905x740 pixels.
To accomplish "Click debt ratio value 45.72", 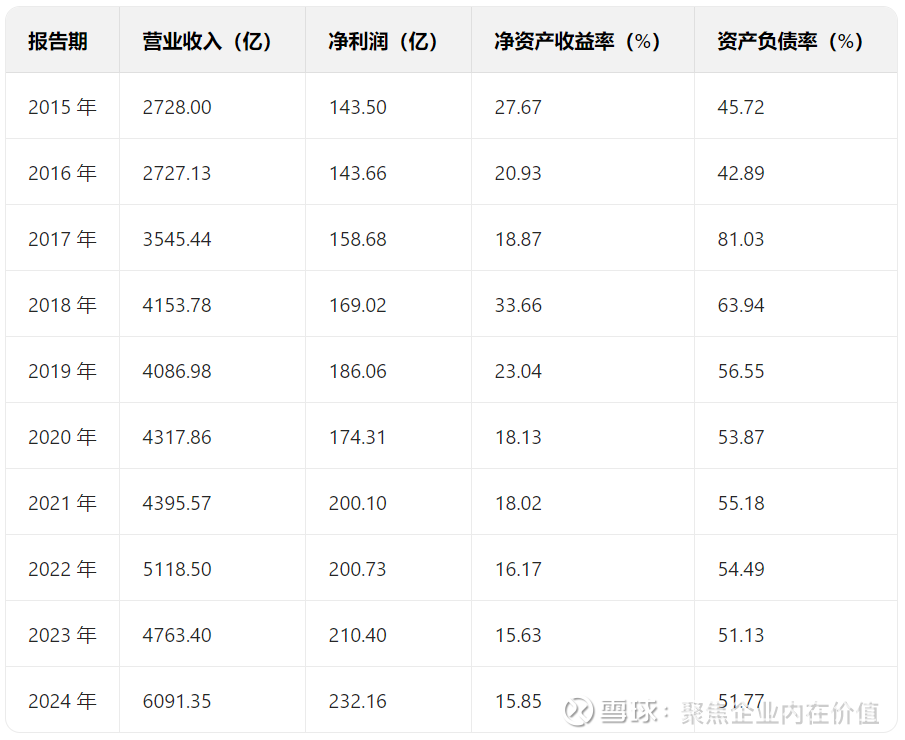I will coord(741,107).
